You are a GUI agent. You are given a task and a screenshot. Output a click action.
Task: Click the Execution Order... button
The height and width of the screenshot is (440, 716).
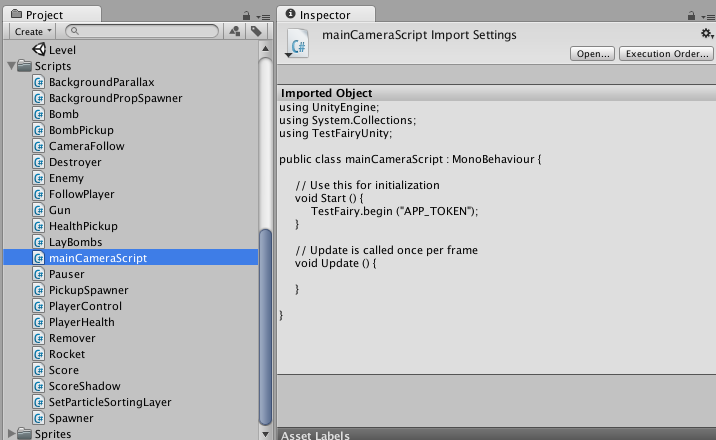click(x=666, y=53)
